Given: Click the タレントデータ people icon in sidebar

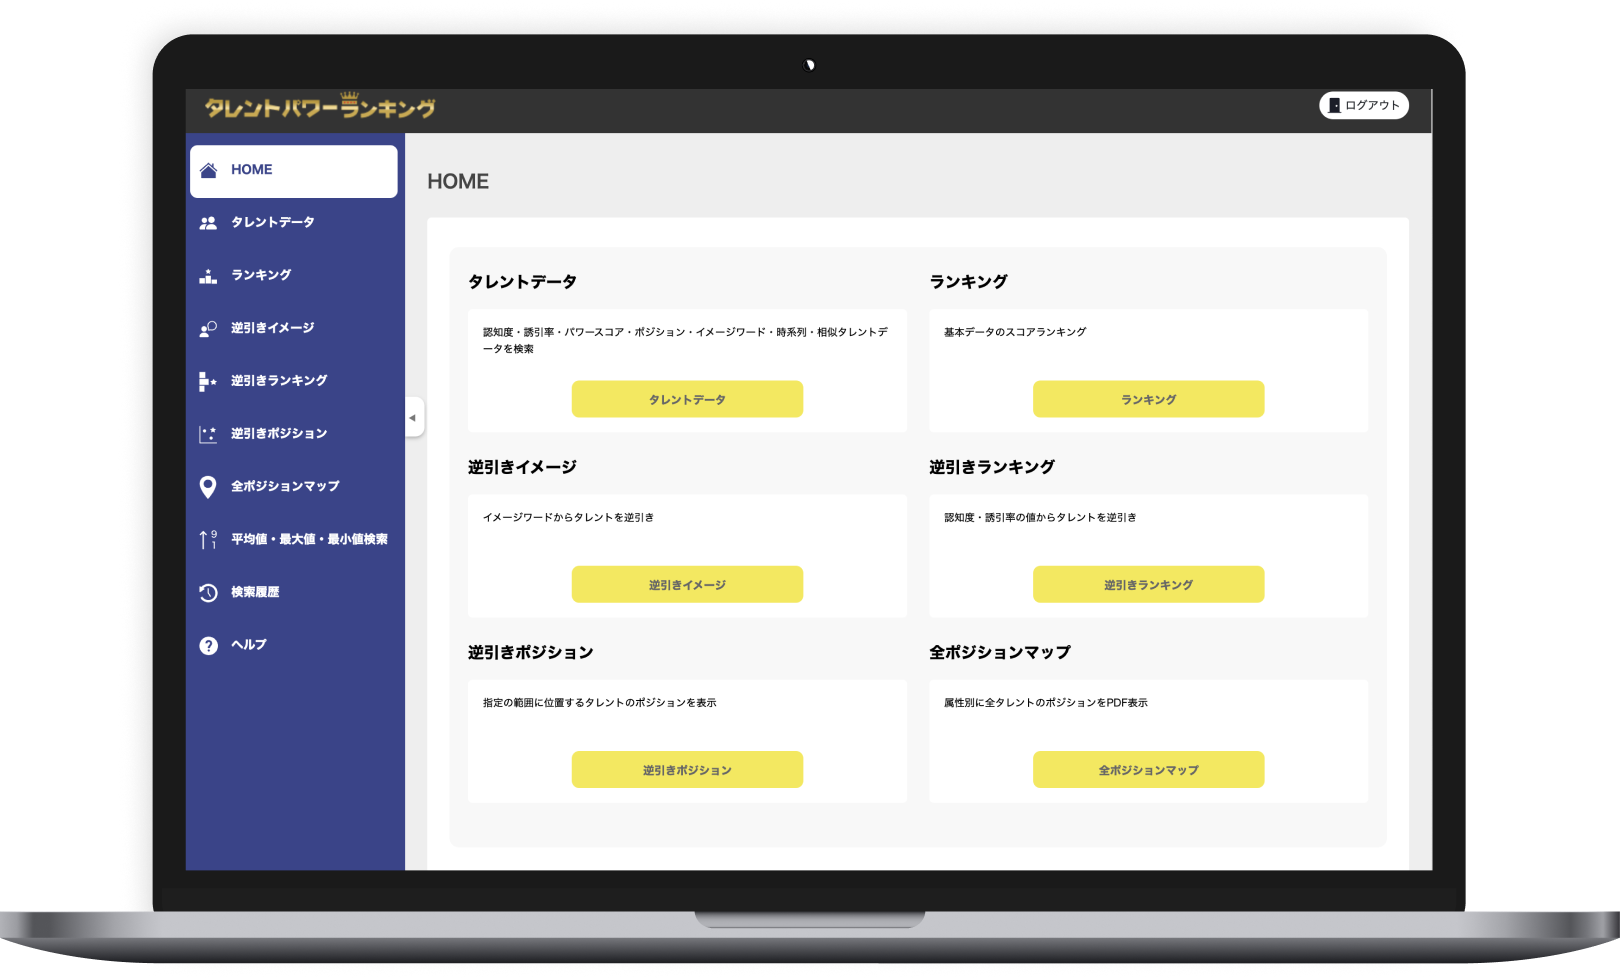Looking at the screenshot, I should coord(208,223).
